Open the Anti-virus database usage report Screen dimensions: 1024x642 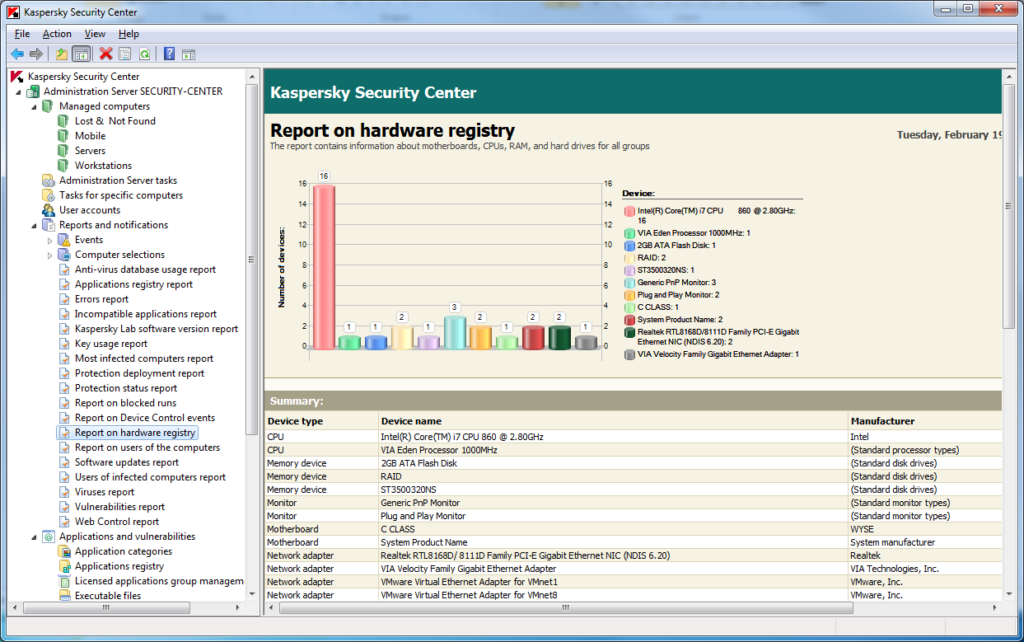[145, 270]
